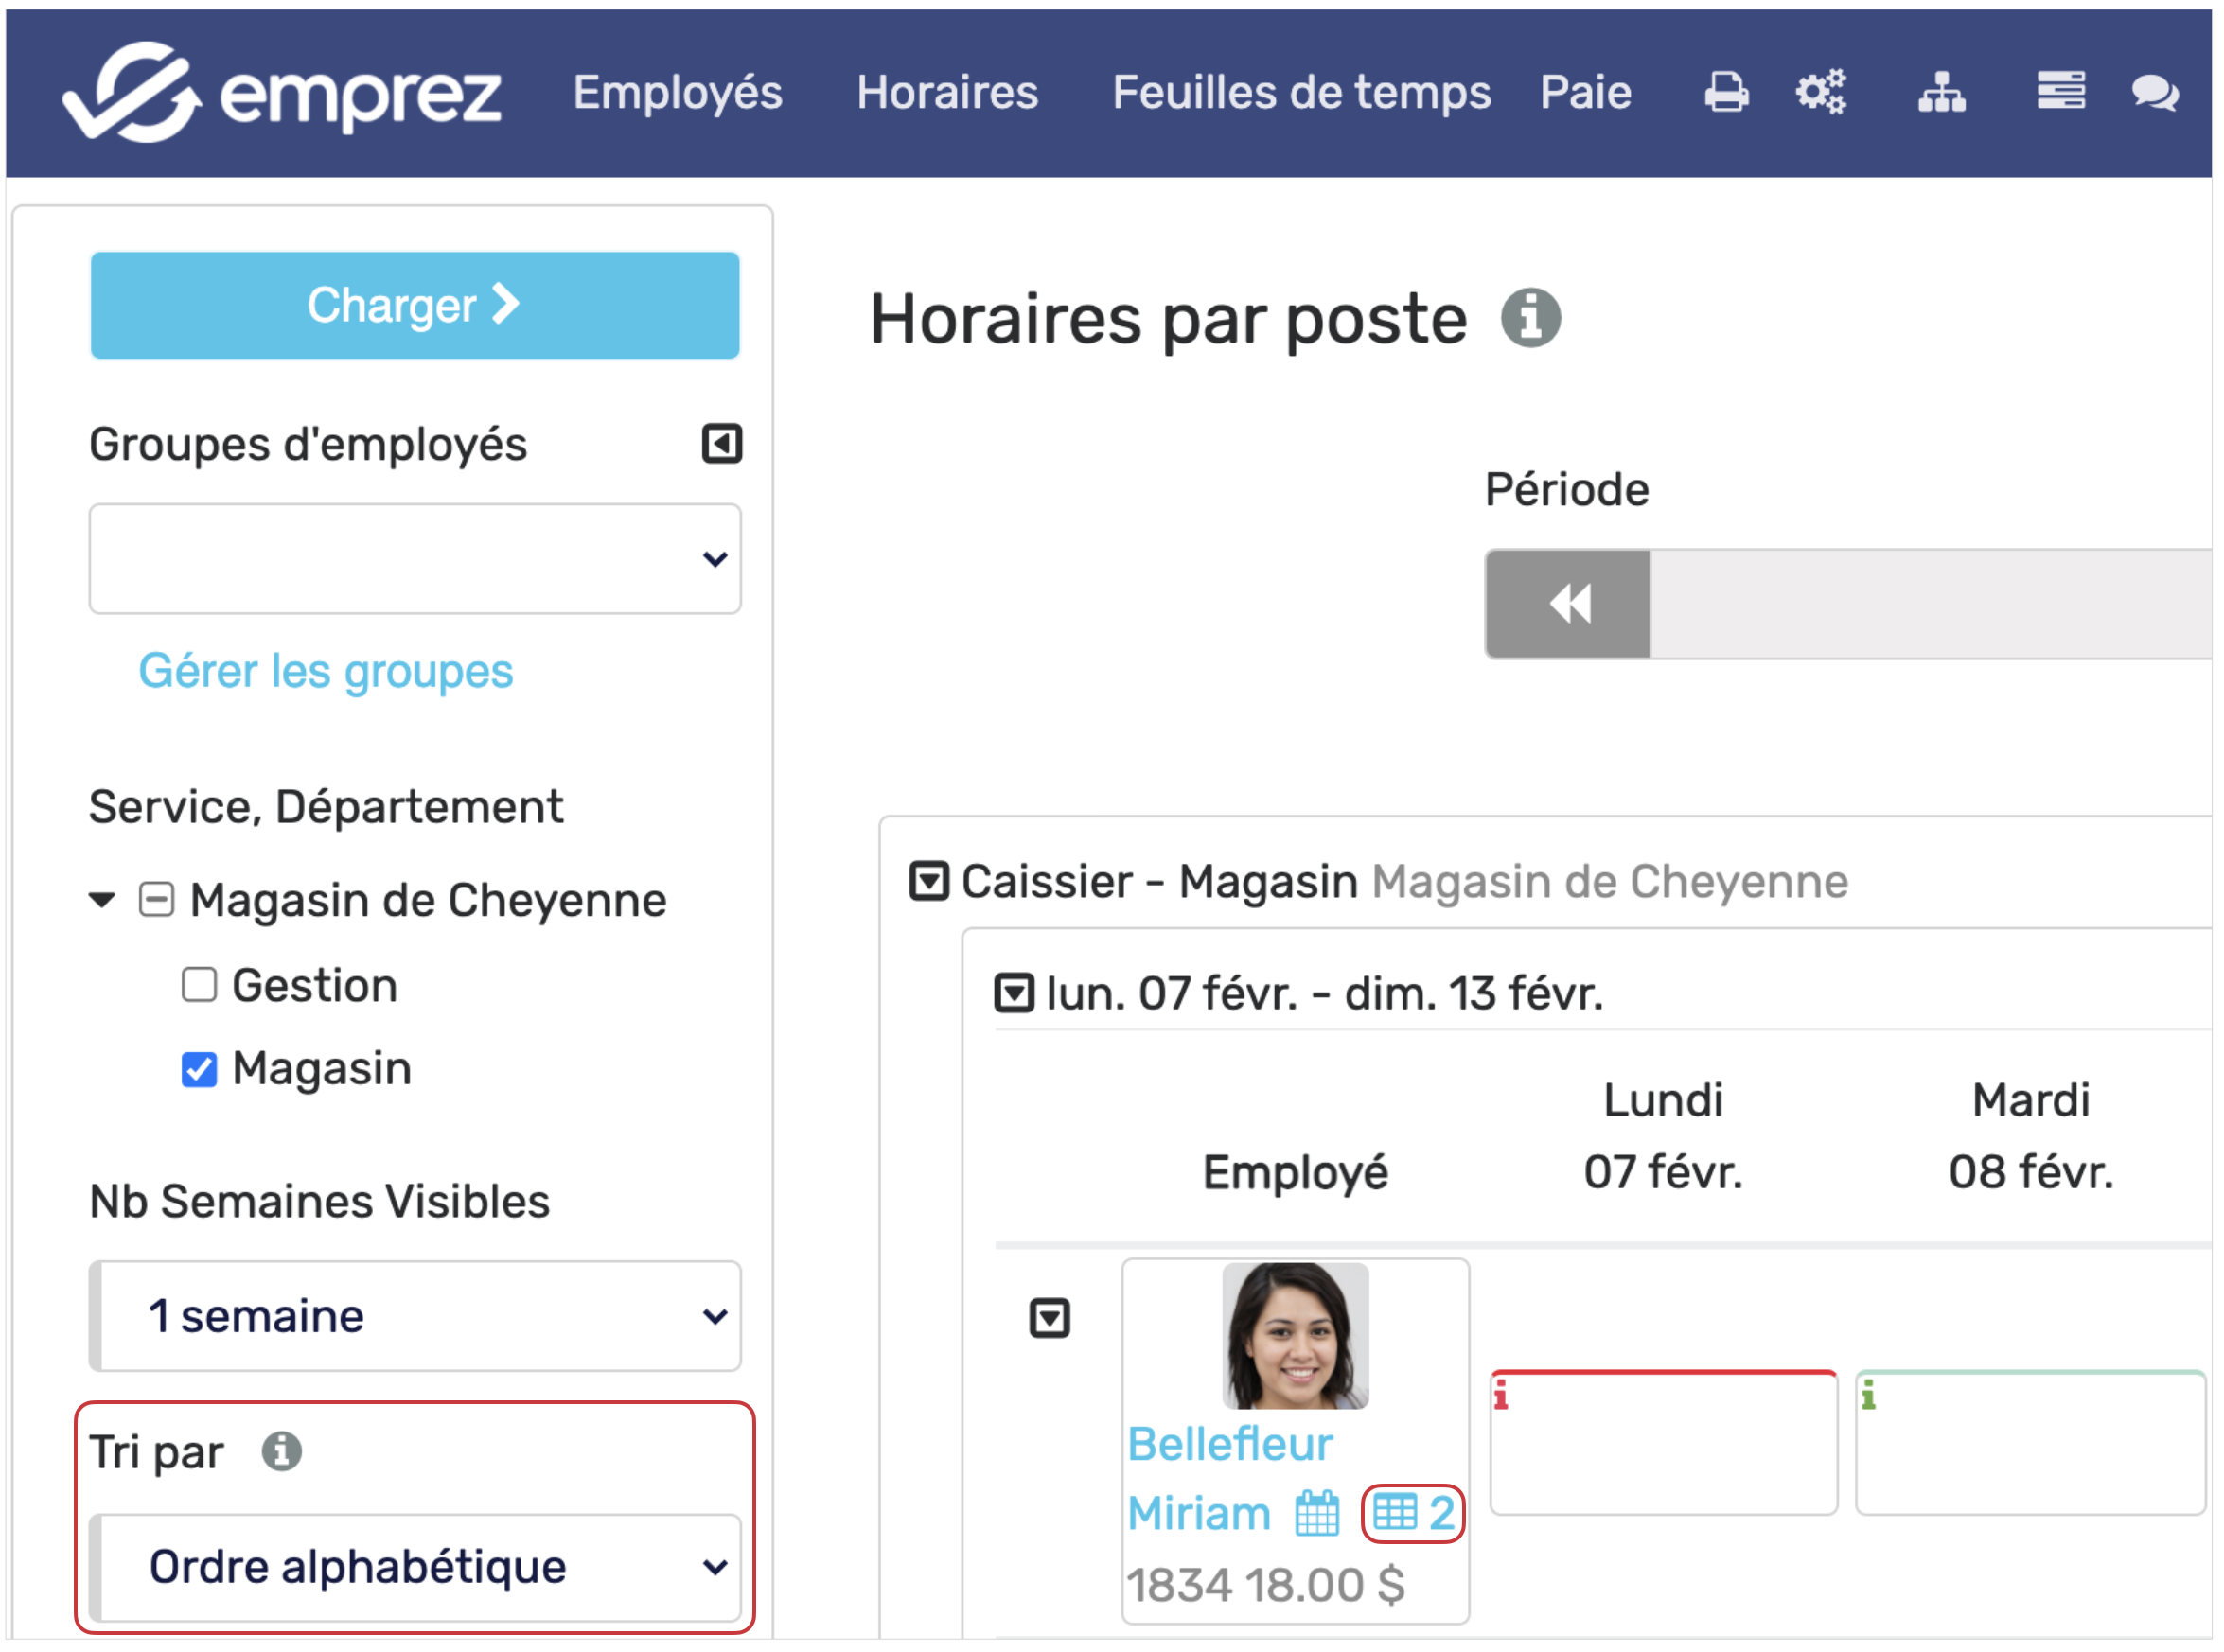Open settings gears icon in header
This screenshot has height=1652, width=2224.
coord(1820,92)
